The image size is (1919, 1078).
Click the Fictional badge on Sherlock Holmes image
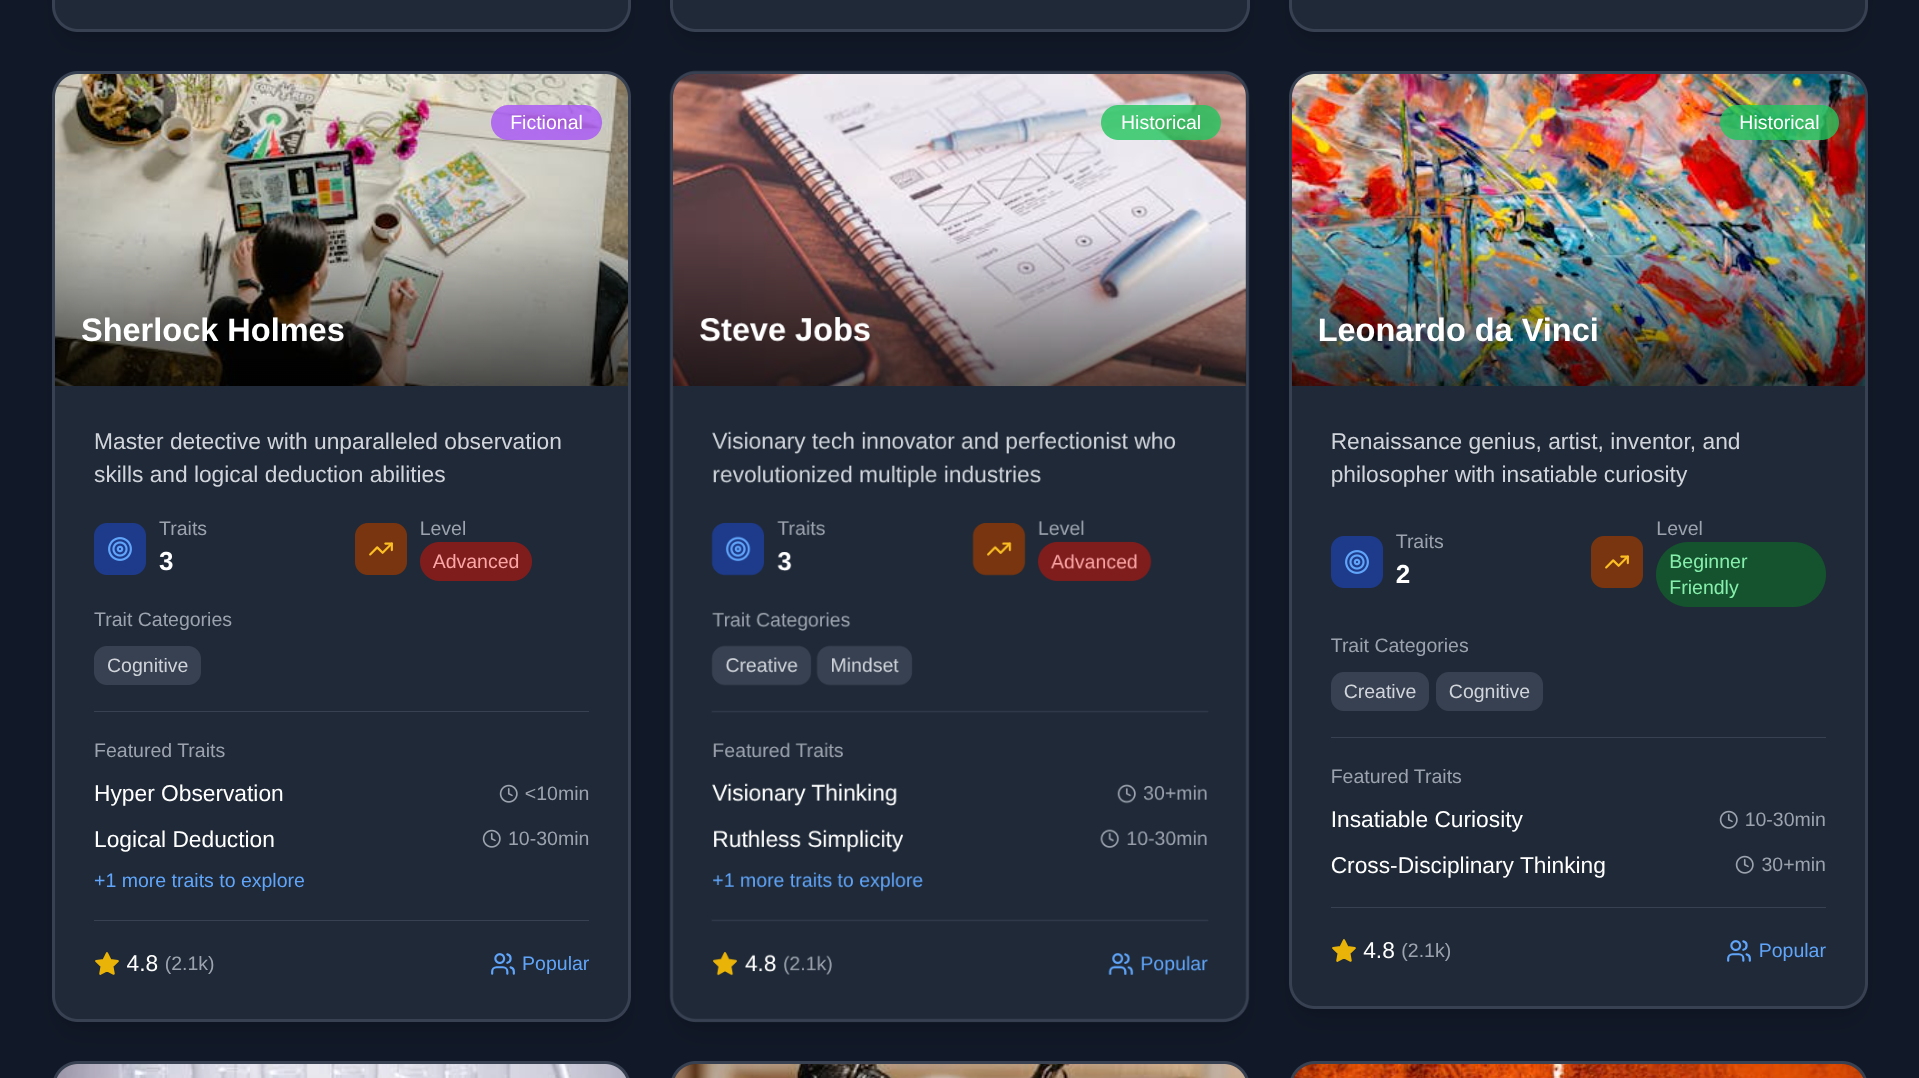pyautogui.click(x=546, y=123)
